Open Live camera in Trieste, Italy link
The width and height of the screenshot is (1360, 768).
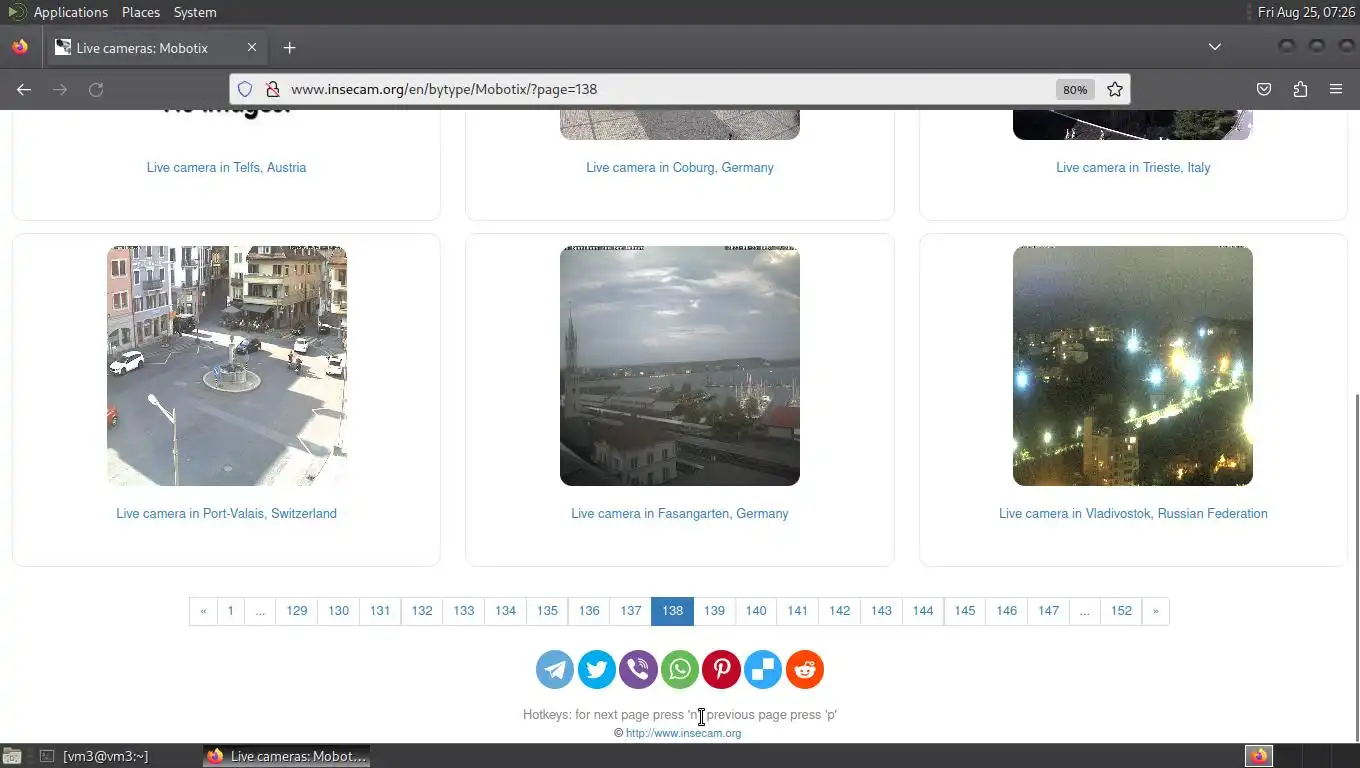coord(1133,167)
